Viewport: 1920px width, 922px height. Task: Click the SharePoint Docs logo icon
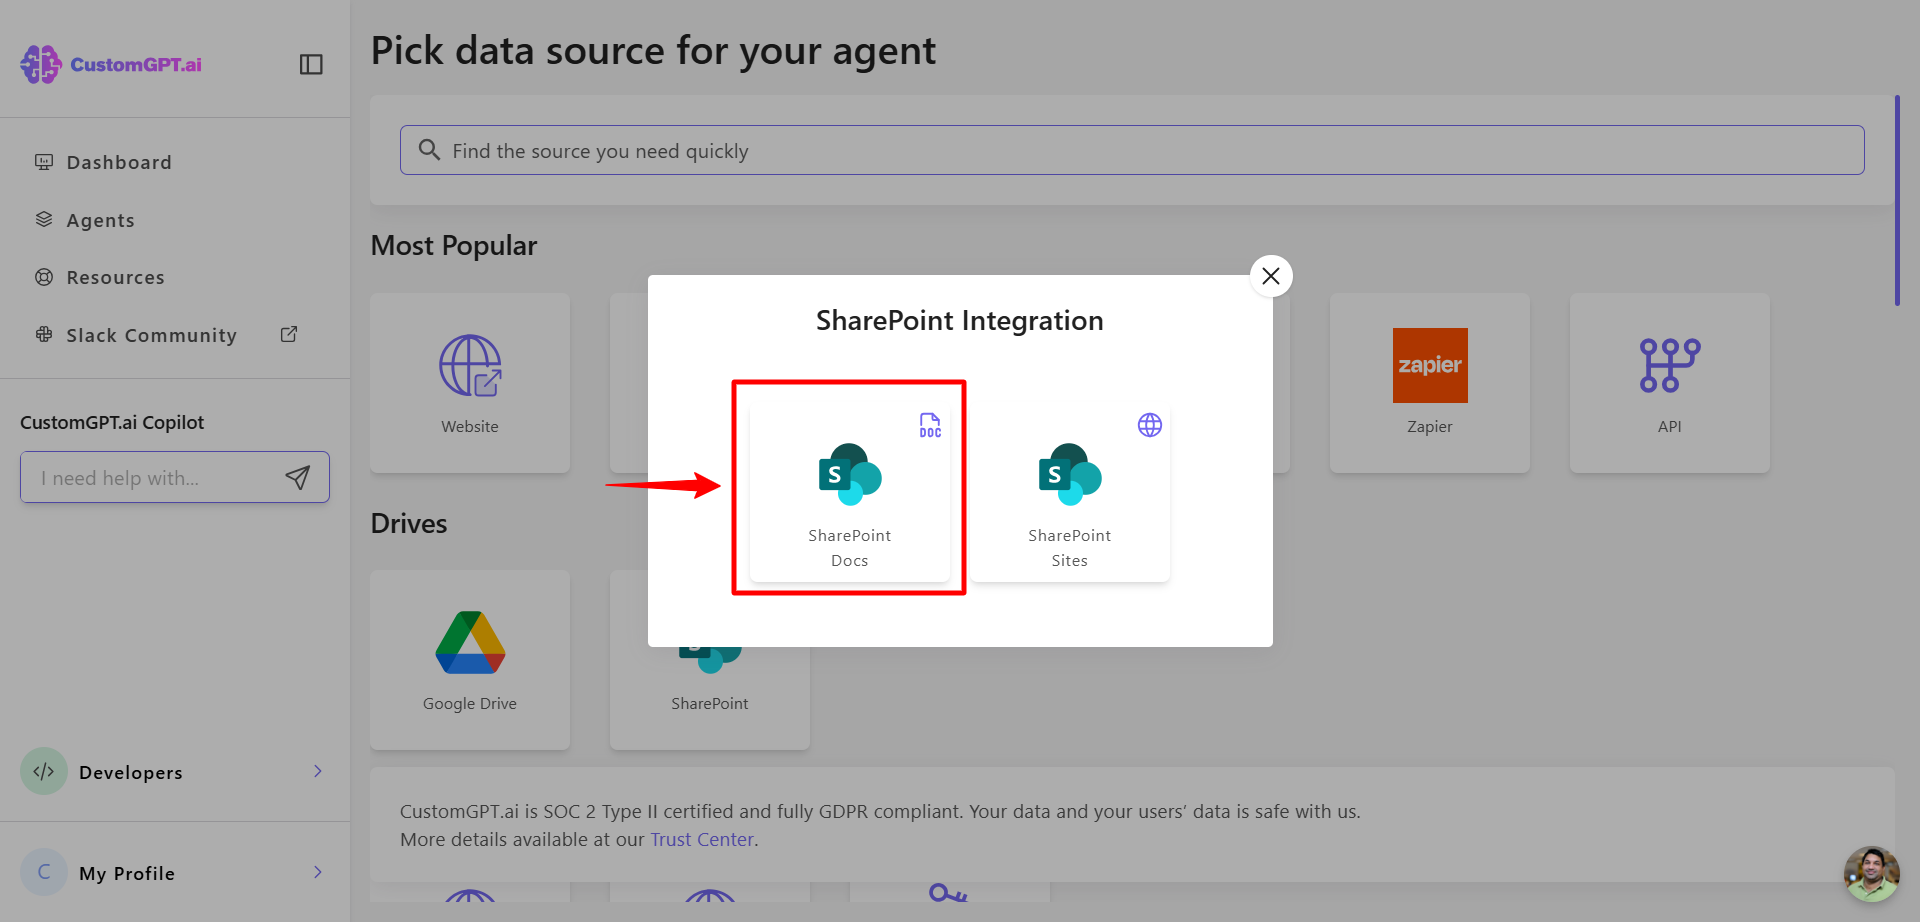850,474
